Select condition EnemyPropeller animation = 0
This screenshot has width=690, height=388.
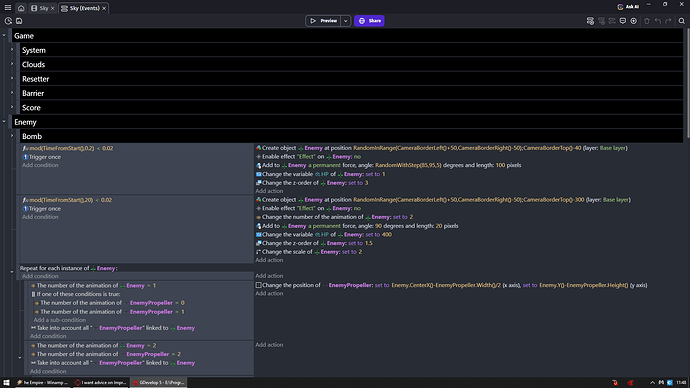[110, 303]
